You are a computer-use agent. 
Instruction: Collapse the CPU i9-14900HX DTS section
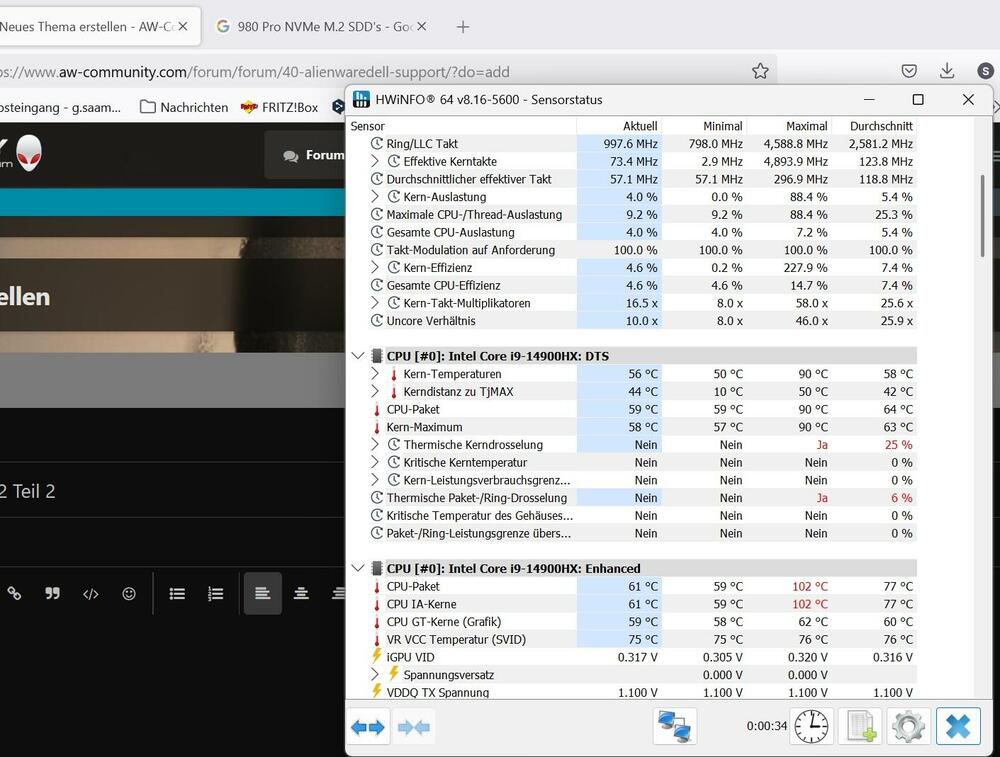coord(359,356)
